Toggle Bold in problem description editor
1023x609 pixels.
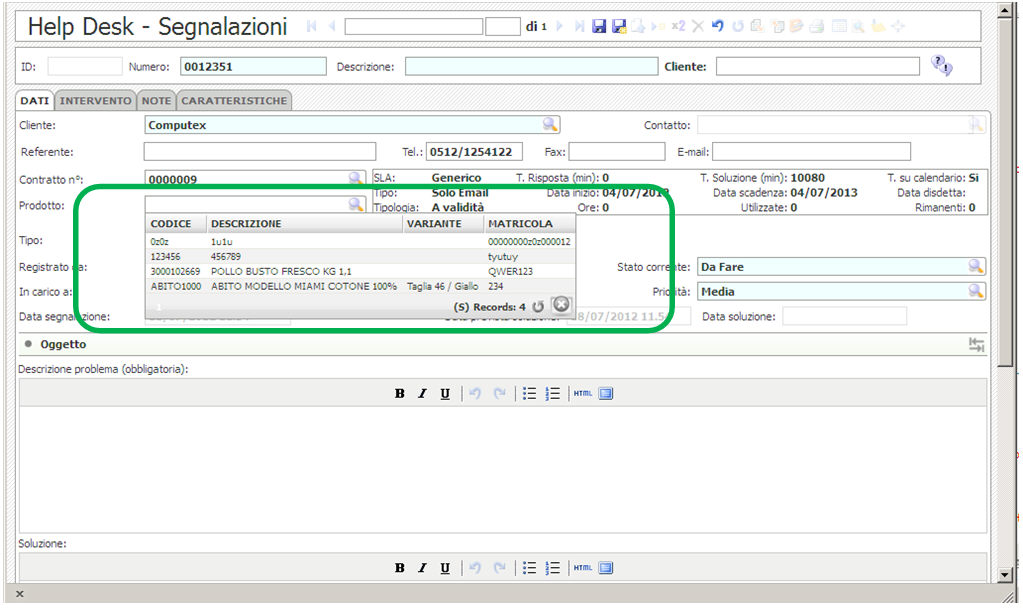coord(399,394)
